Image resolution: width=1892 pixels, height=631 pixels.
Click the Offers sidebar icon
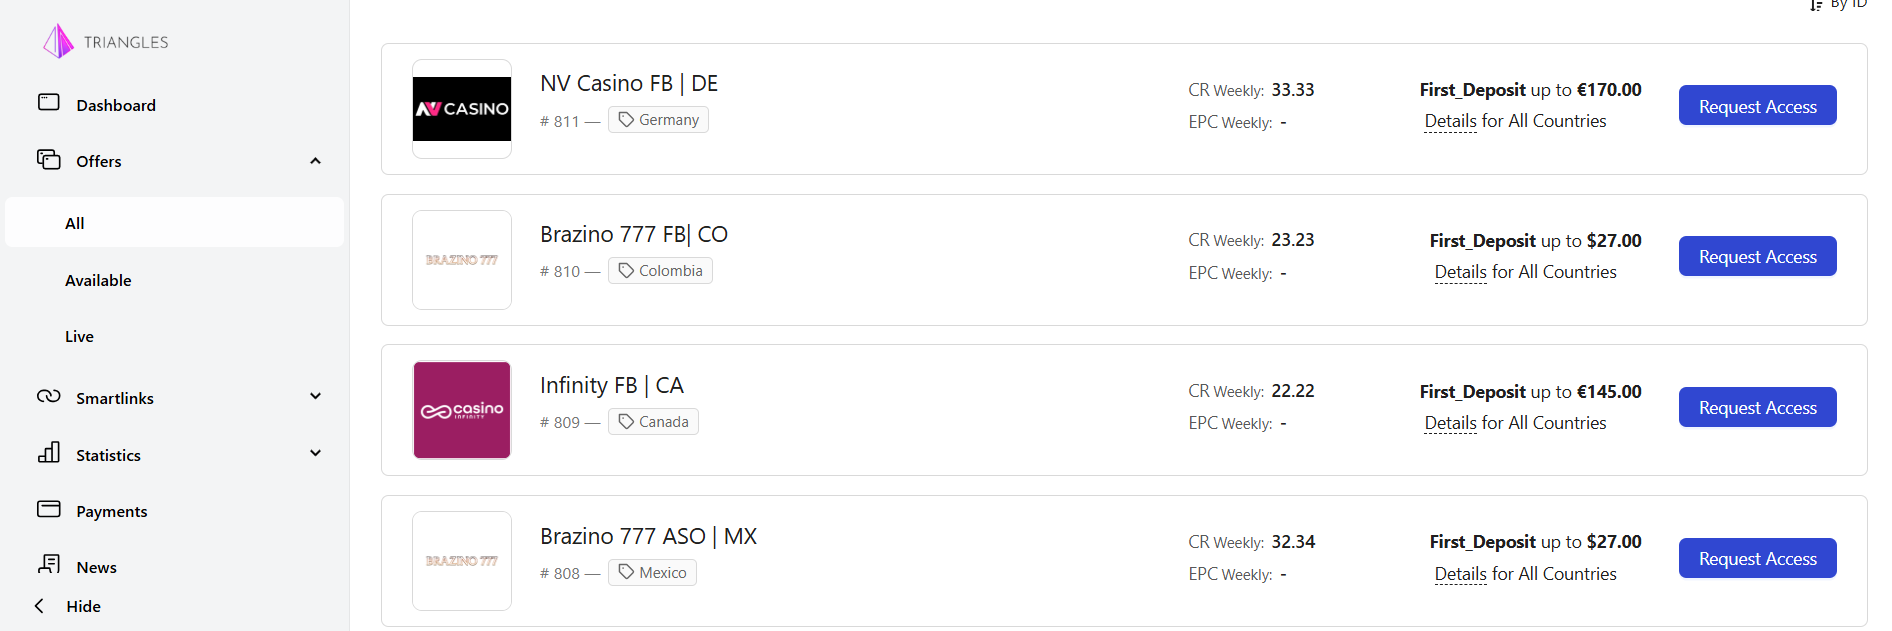click(x=49, y=160)
